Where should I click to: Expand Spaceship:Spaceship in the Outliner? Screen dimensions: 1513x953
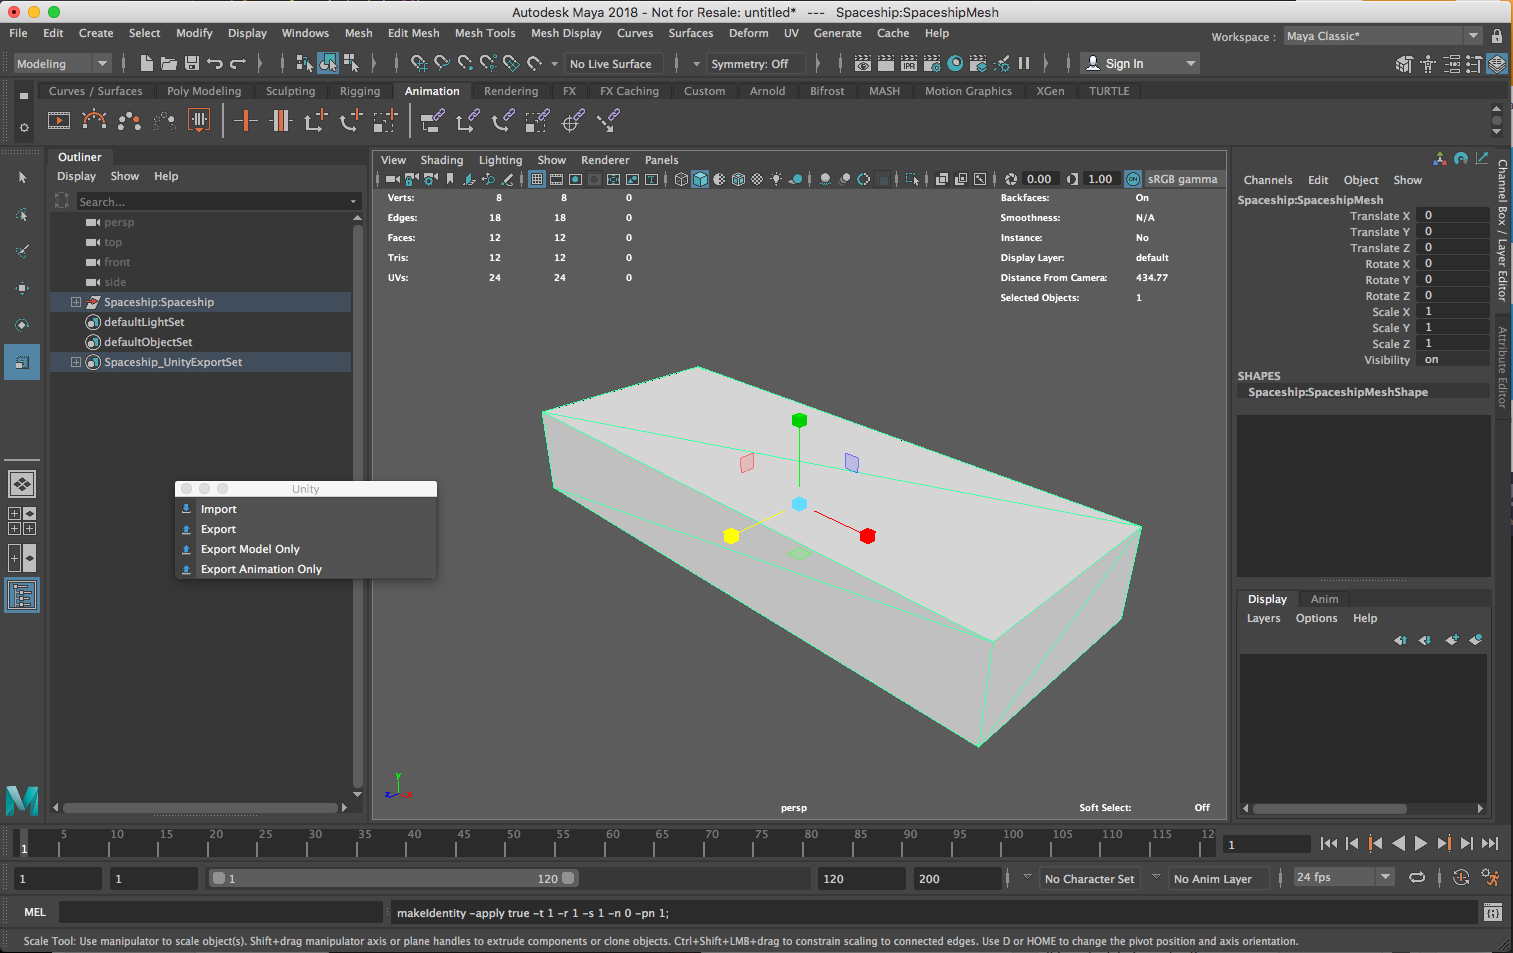tap(76, 301)
